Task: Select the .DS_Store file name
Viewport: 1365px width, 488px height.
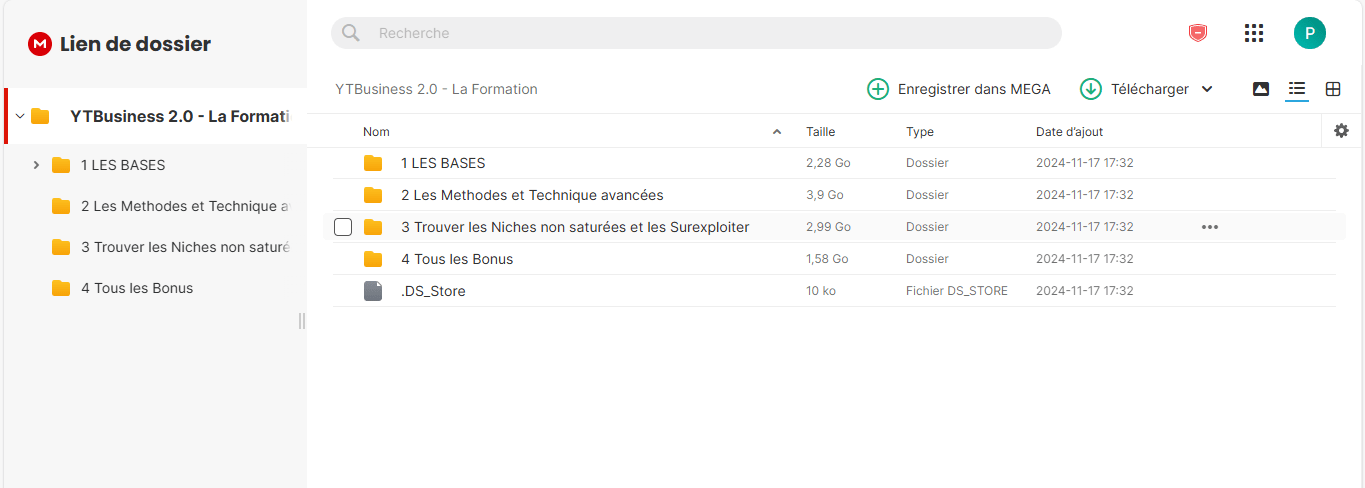Action: point(433,291)
